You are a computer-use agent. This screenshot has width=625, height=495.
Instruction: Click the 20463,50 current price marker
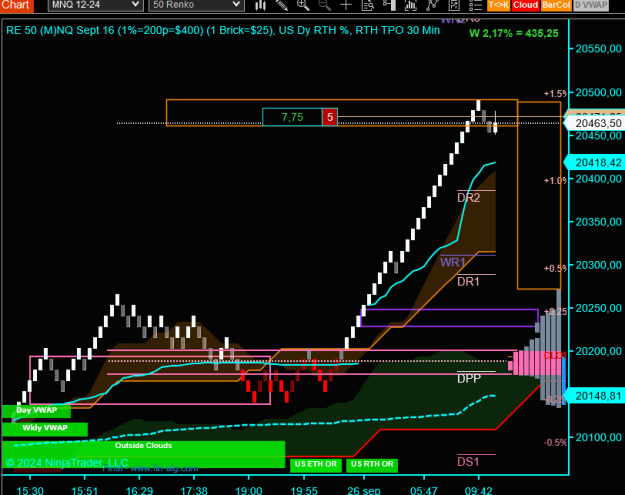595,123
